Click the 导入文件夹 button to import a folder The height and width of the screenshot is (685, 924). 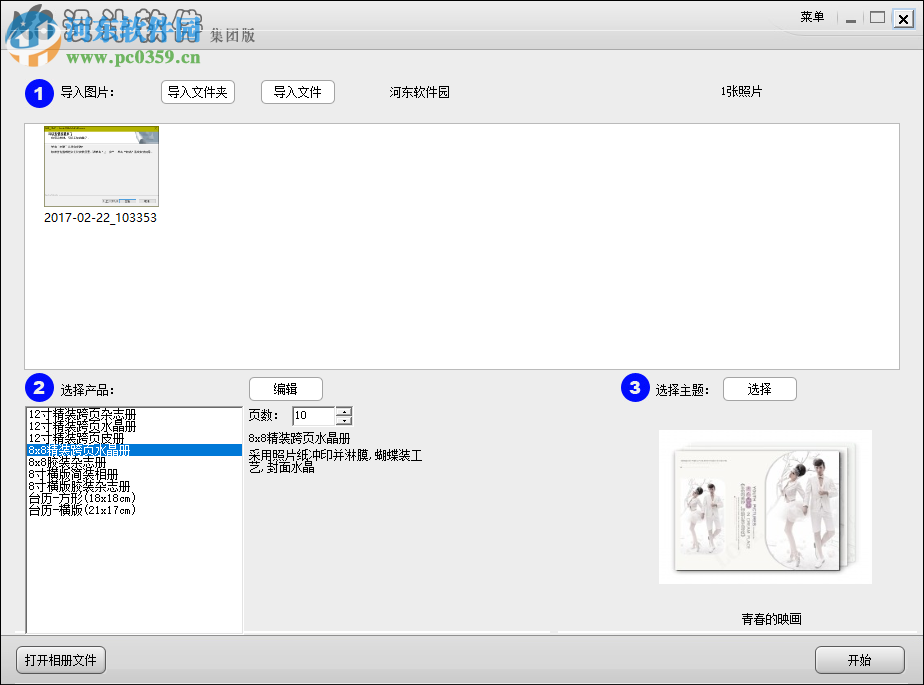197,91
